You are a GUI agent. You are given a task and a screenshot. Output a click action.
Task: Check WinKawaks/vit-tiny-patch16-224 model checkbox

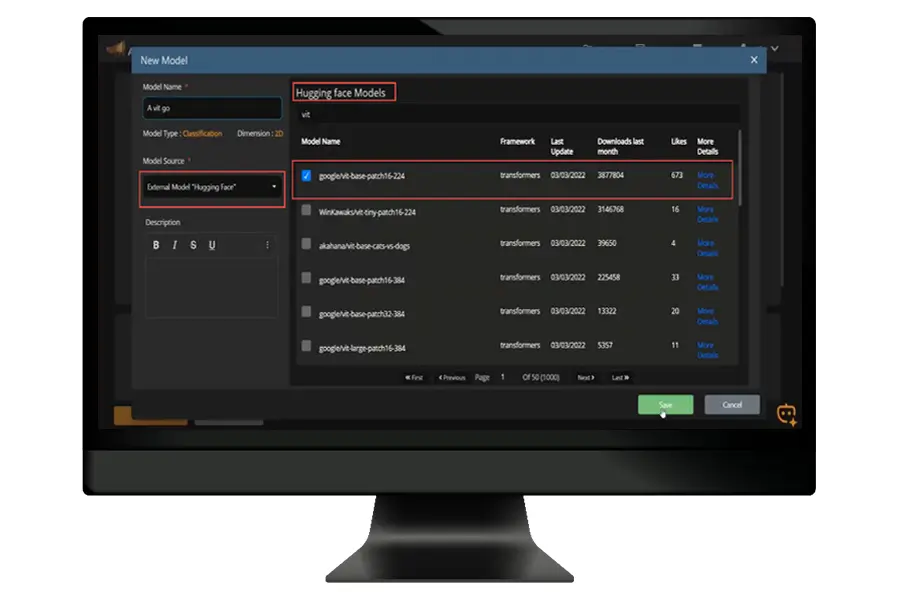[307, 210]
